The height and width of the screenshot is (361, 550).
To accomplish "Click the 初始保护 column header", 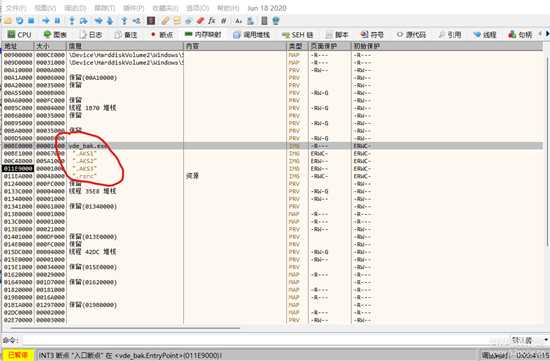I will 447,46.
